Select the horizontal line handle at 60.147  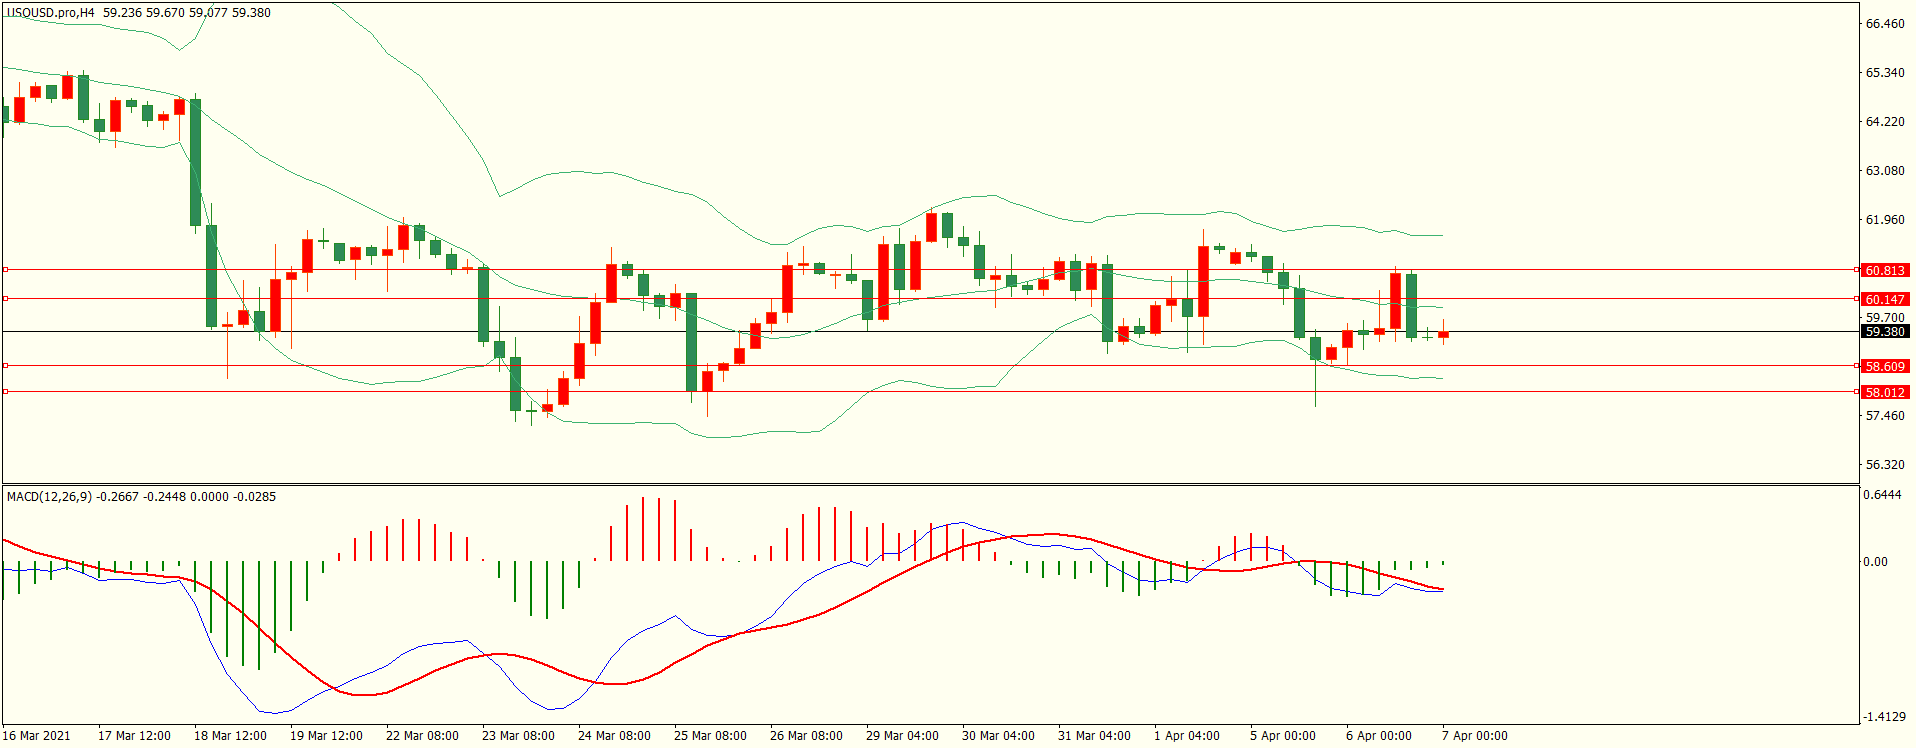tap(6, 299)
